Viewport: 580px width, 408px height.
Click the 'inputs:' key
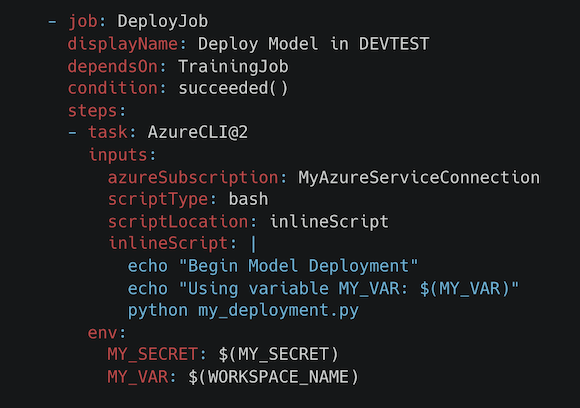click(x=122, y=155)
